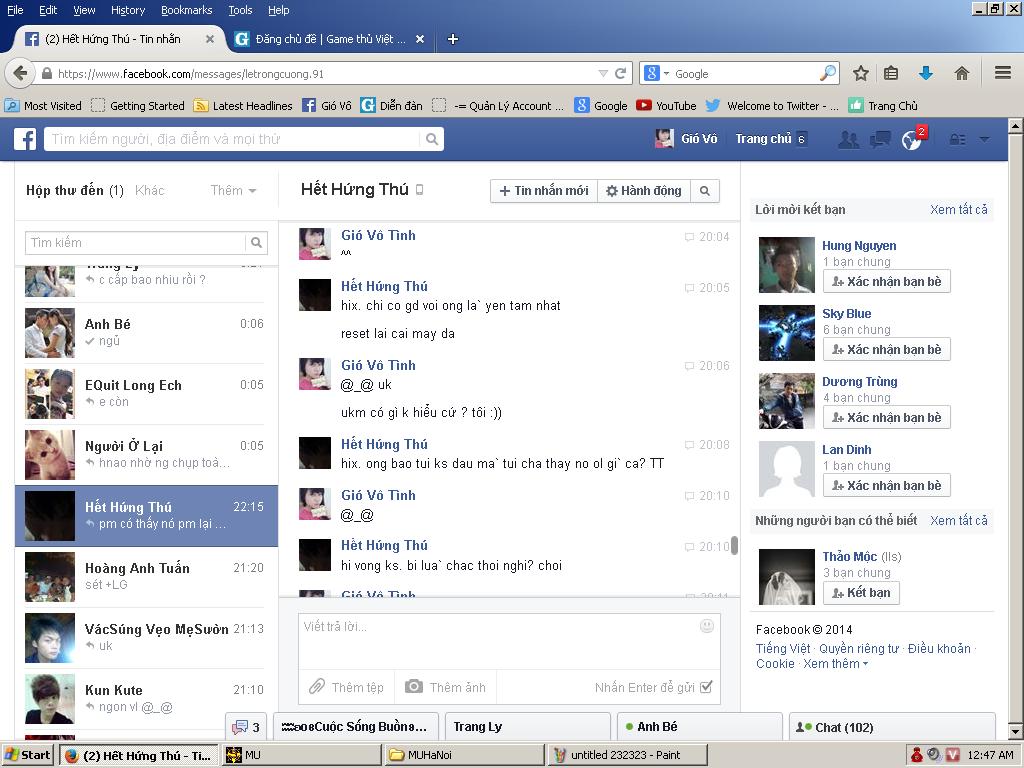Screen dimensions: 1024x768
Task: Open Gió Vô profile in header
Action: (x=686, y=138)
